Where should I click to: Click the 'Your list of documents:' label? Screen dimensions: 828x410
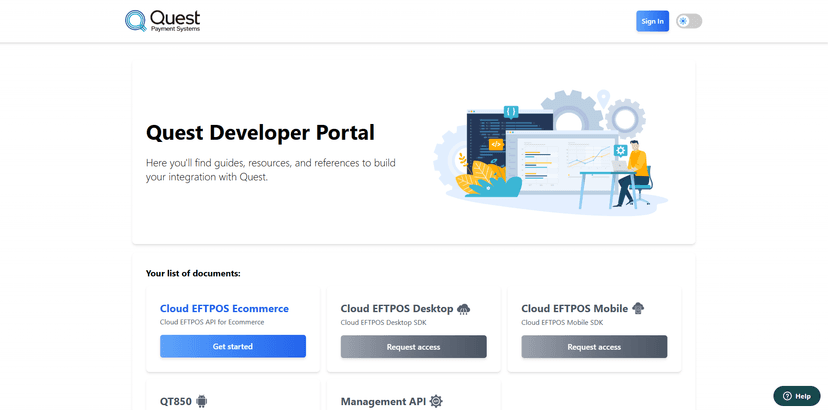pyautogui.click(x=193, y=273)
